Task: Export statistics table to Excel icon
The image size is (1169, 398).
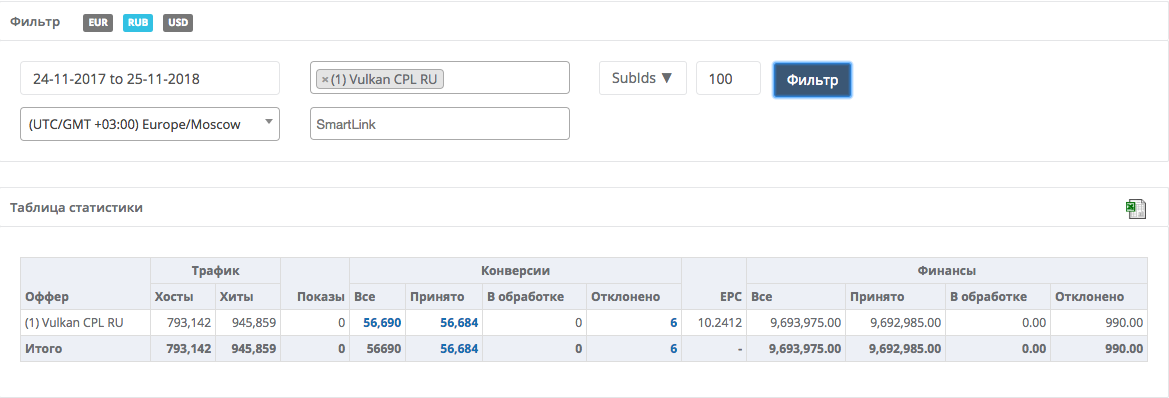Action: [1135, 209]
